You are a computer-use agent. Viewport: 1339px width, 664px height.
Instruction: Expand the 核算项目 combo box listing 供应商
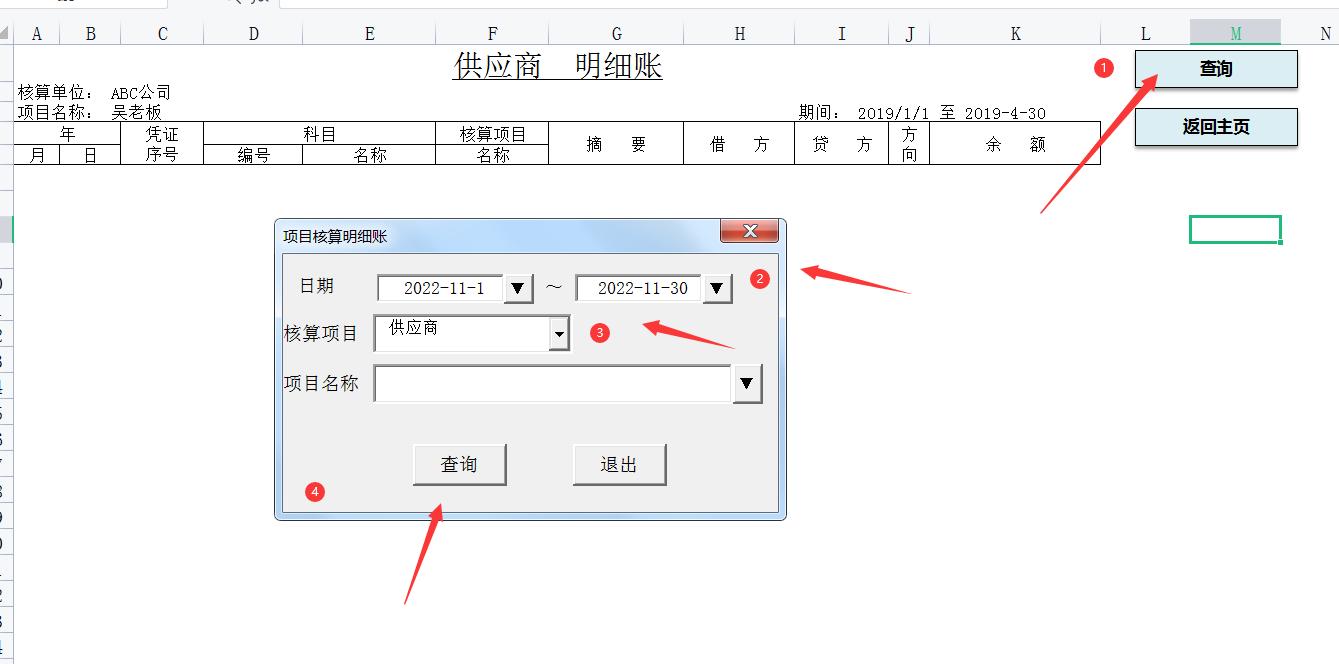[x=558, y=334]
